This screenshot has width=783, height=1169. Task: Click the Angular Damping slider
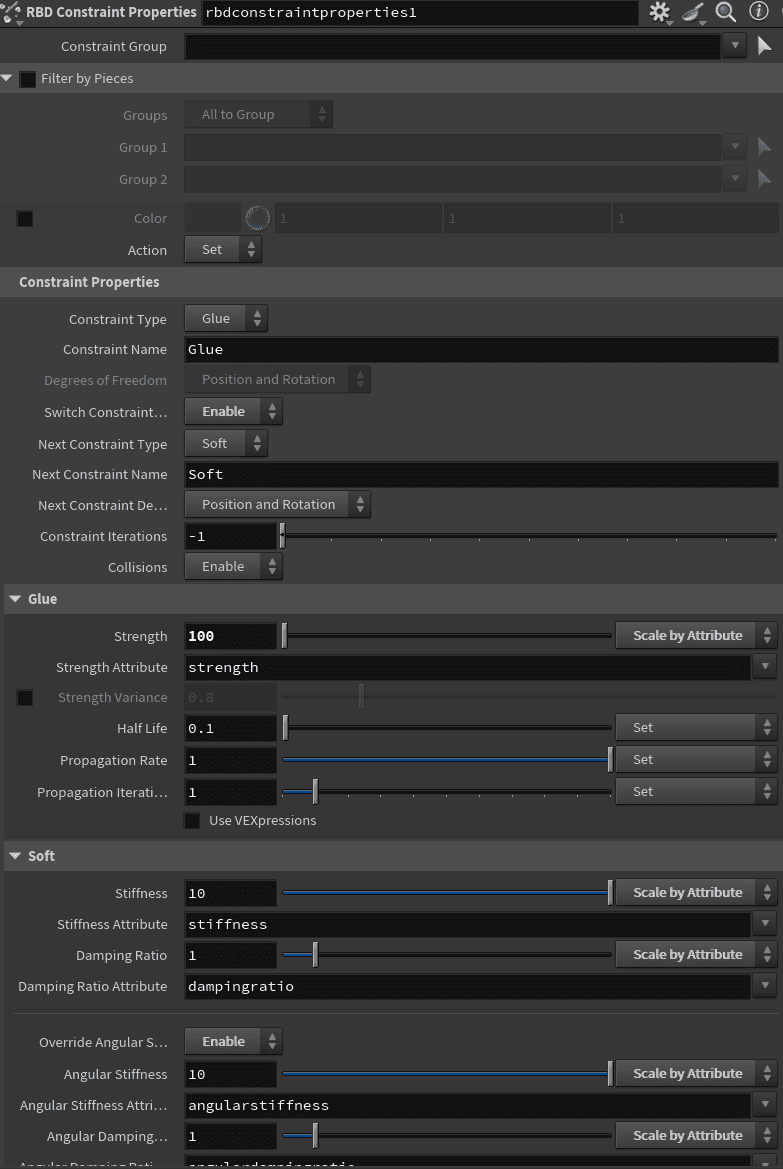[x=447, y=1135]
